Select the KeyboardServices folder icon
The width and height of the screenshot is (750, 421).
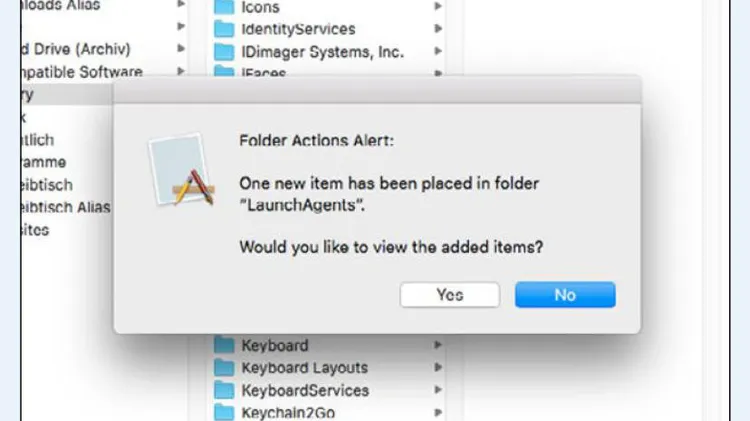[224, 390]
